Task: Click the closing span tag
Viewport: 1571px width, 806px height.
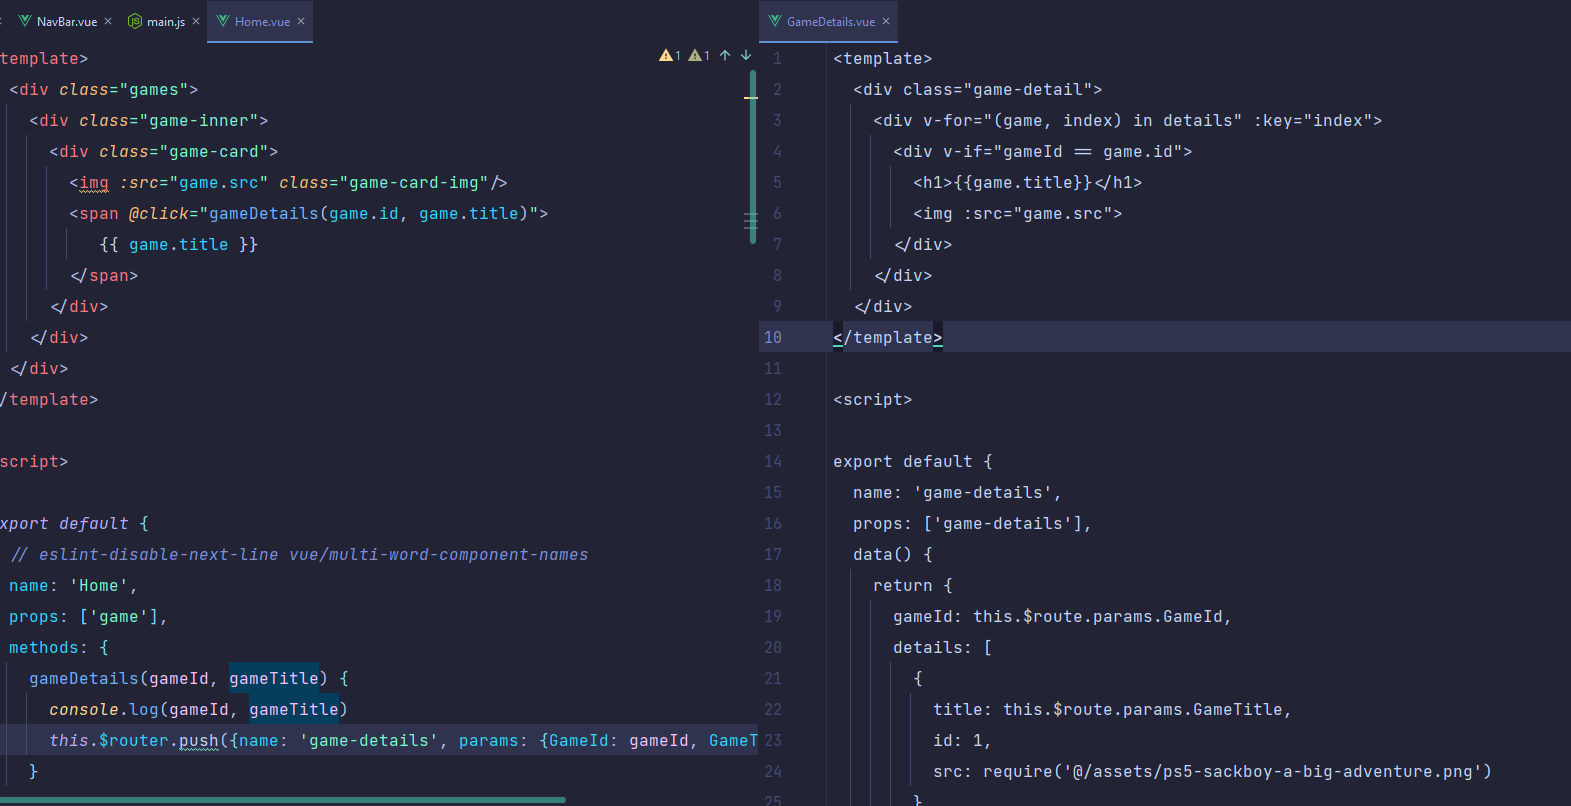Action: tap(104, 276)
